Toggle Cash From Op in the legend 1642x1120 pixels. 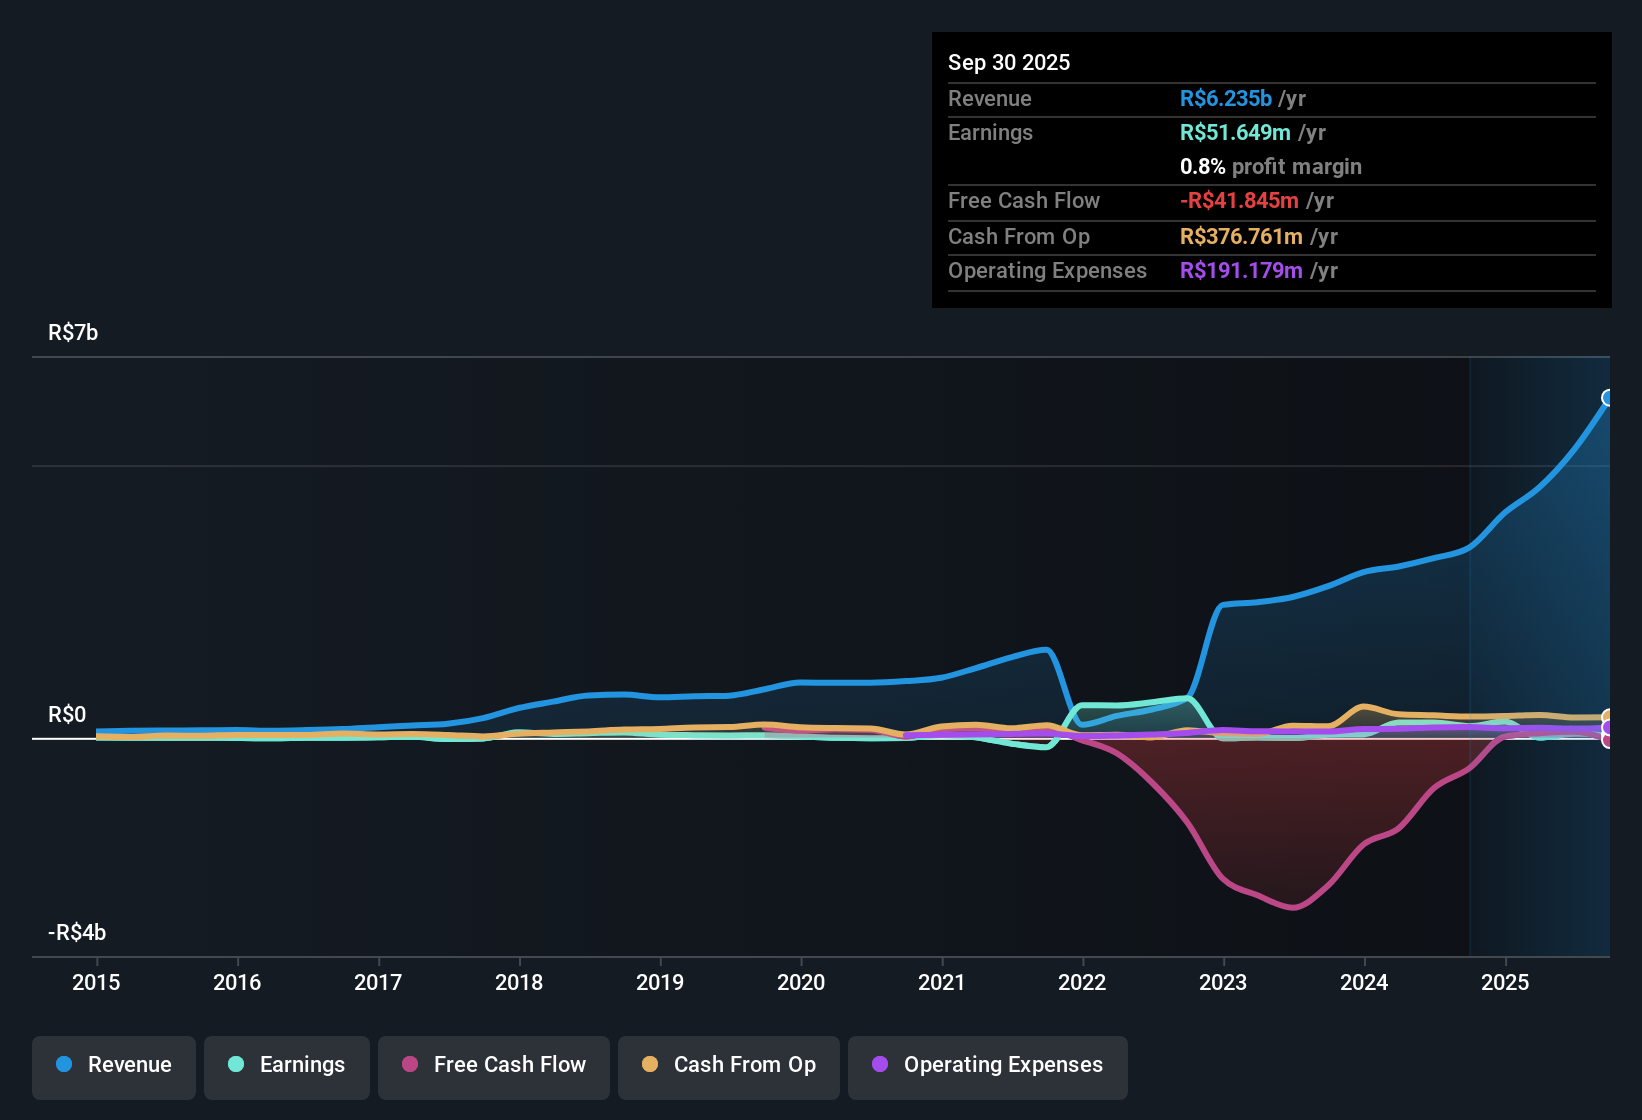coord(728,1065)
